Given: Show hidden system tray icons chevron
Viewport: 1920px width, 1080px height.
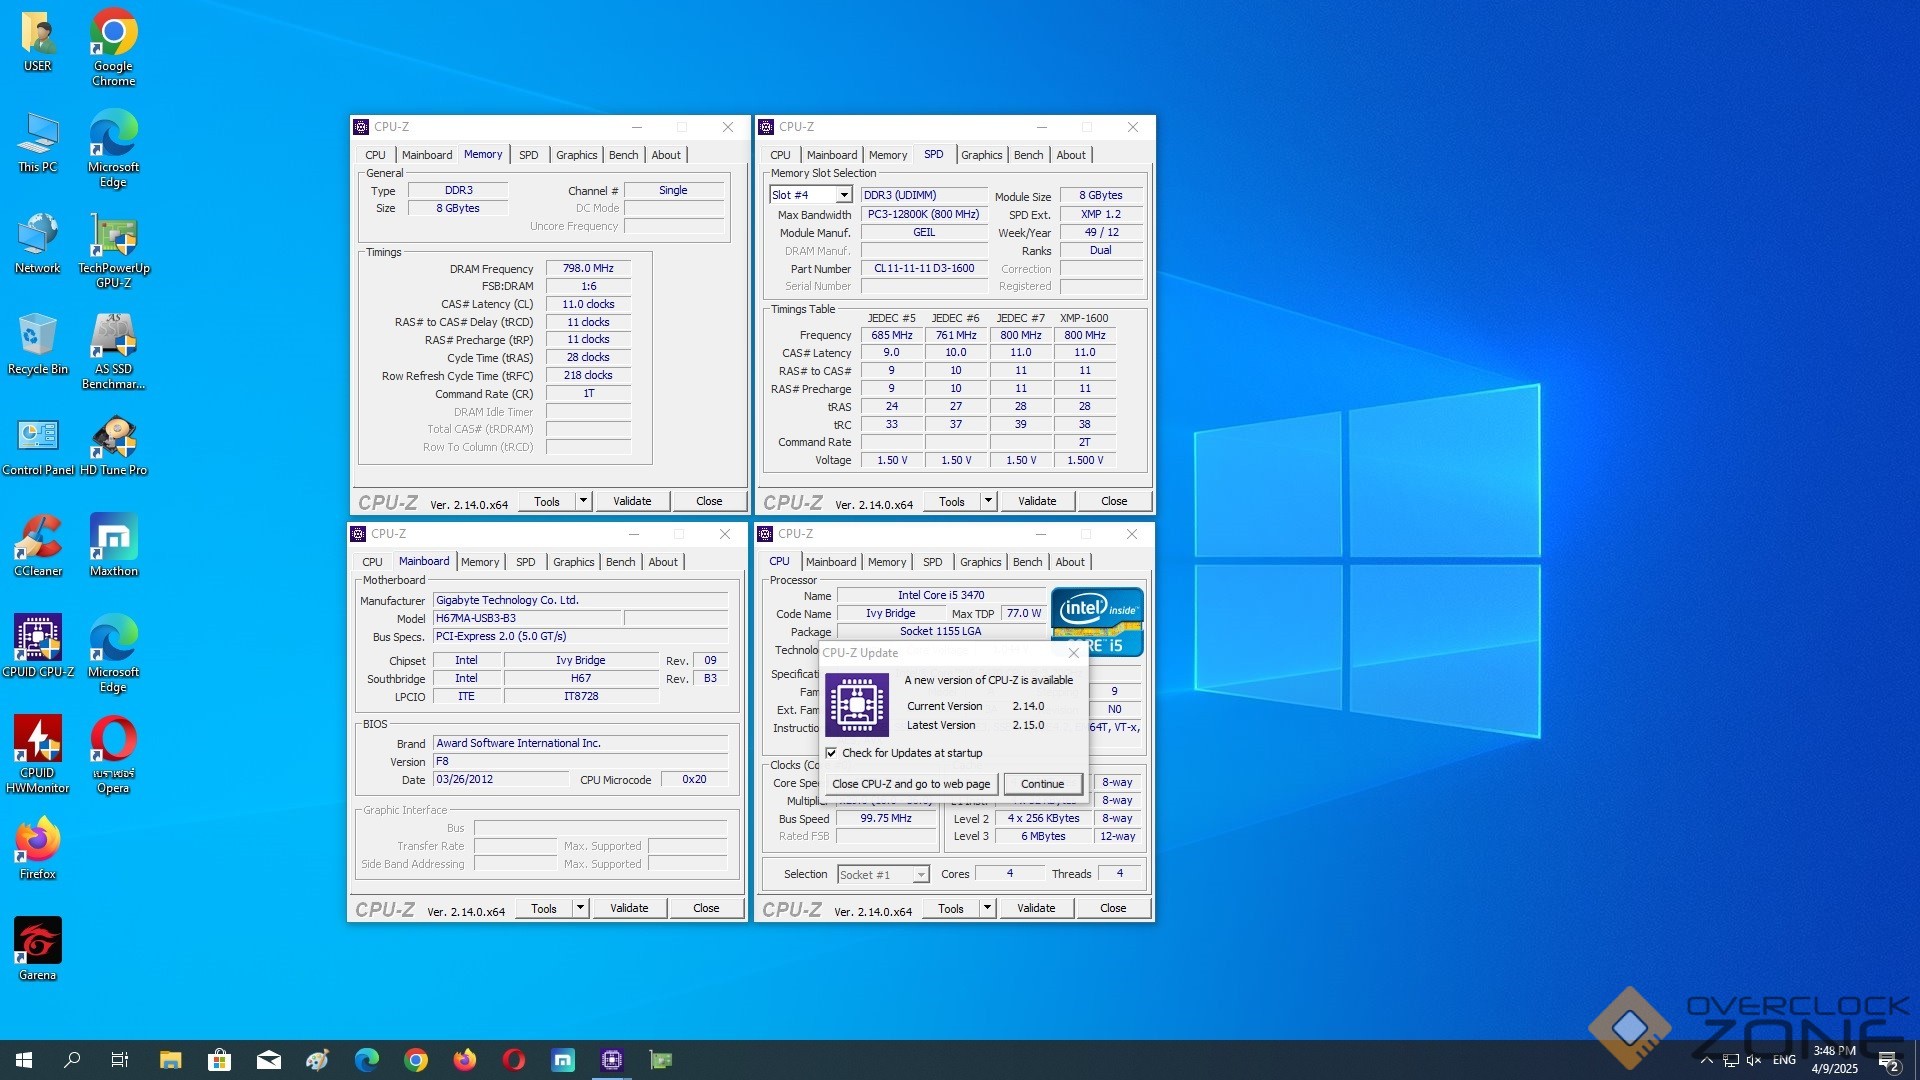Looking at the screenshot, I should coord(1707,1060).
